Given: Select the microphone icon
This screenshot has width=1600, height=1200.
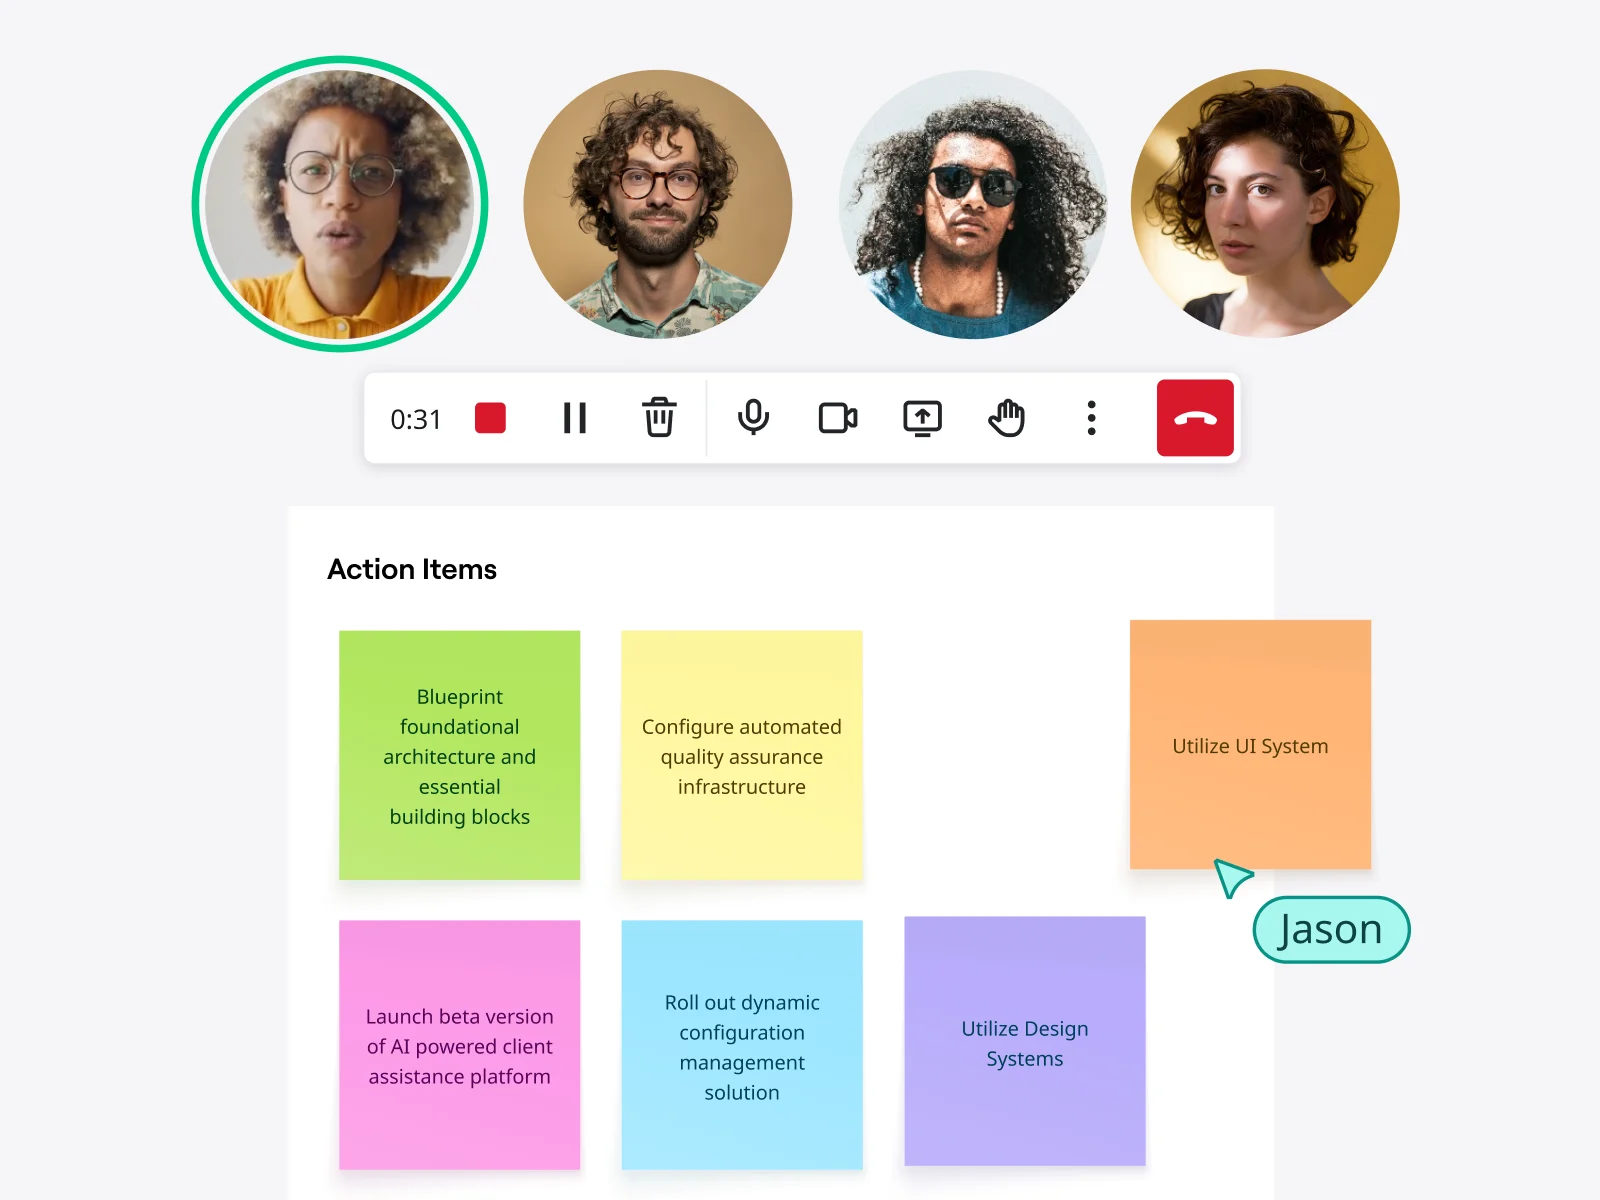Looking at the screenshot, I should point(753,418).
